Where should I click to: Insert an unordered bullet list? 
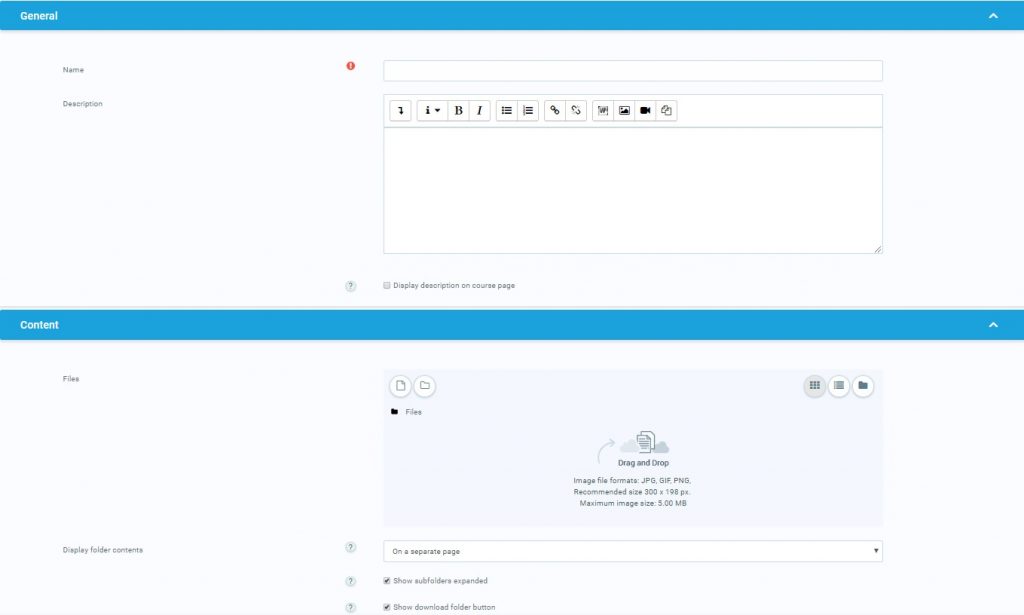tap(507, 111)
